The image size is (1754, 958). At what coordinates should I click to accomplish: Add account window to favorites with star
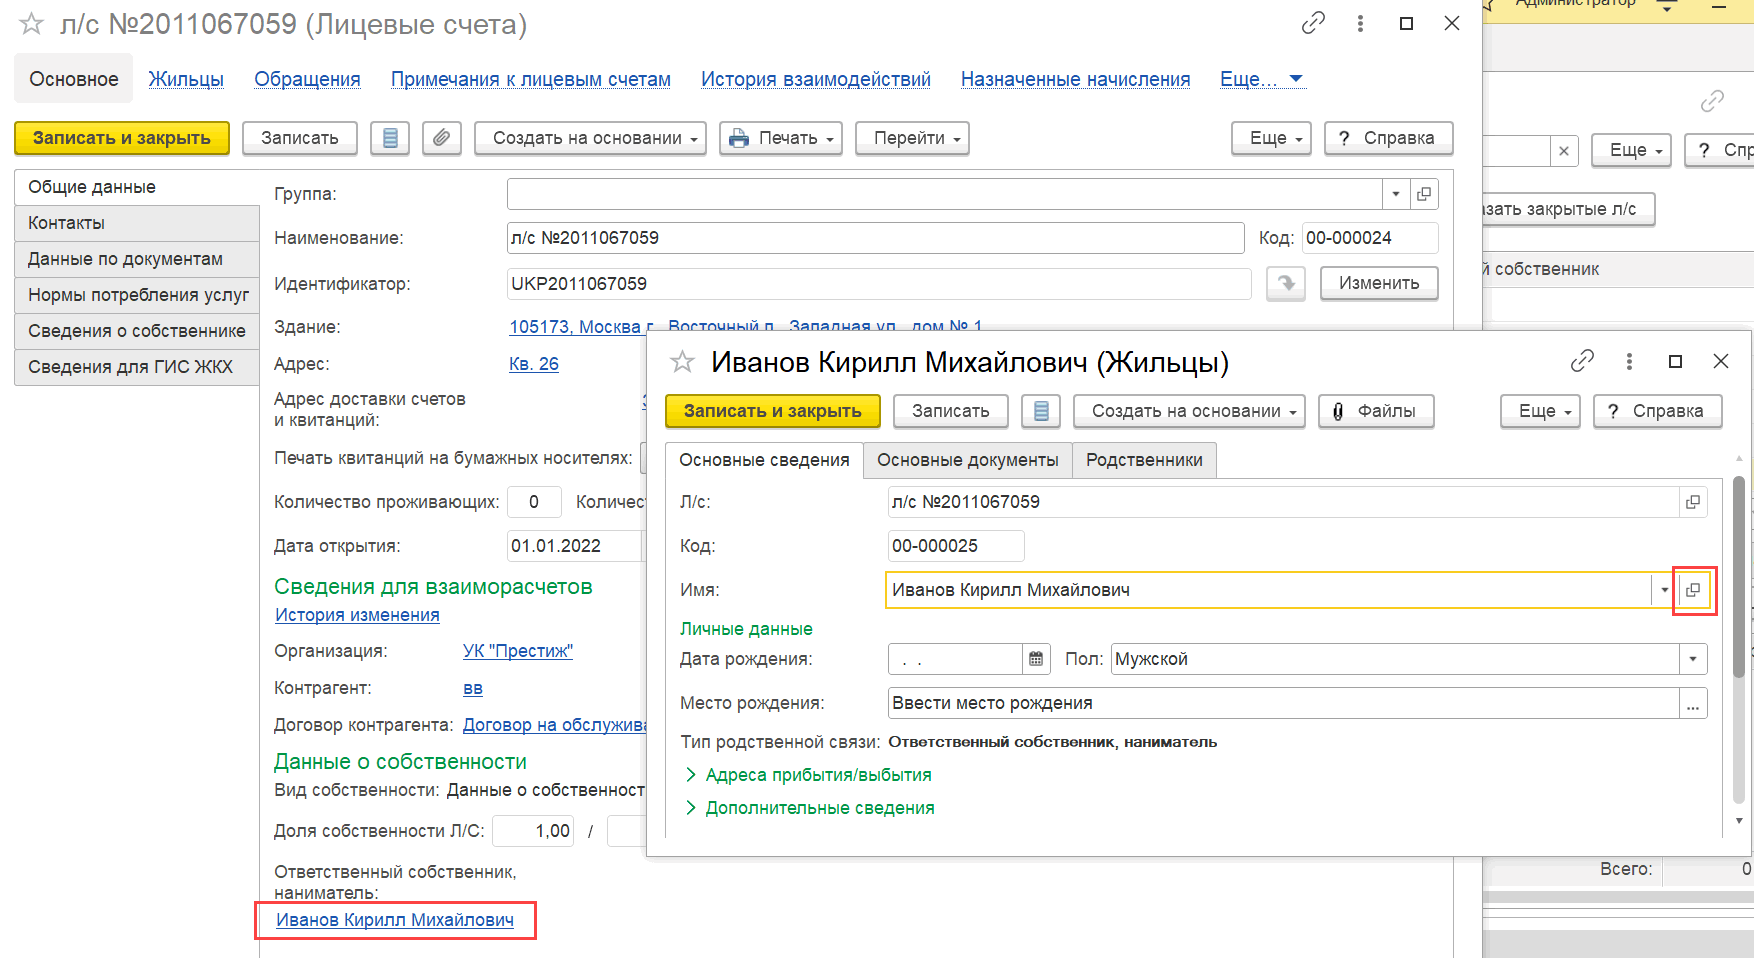[x=31, y=23]
